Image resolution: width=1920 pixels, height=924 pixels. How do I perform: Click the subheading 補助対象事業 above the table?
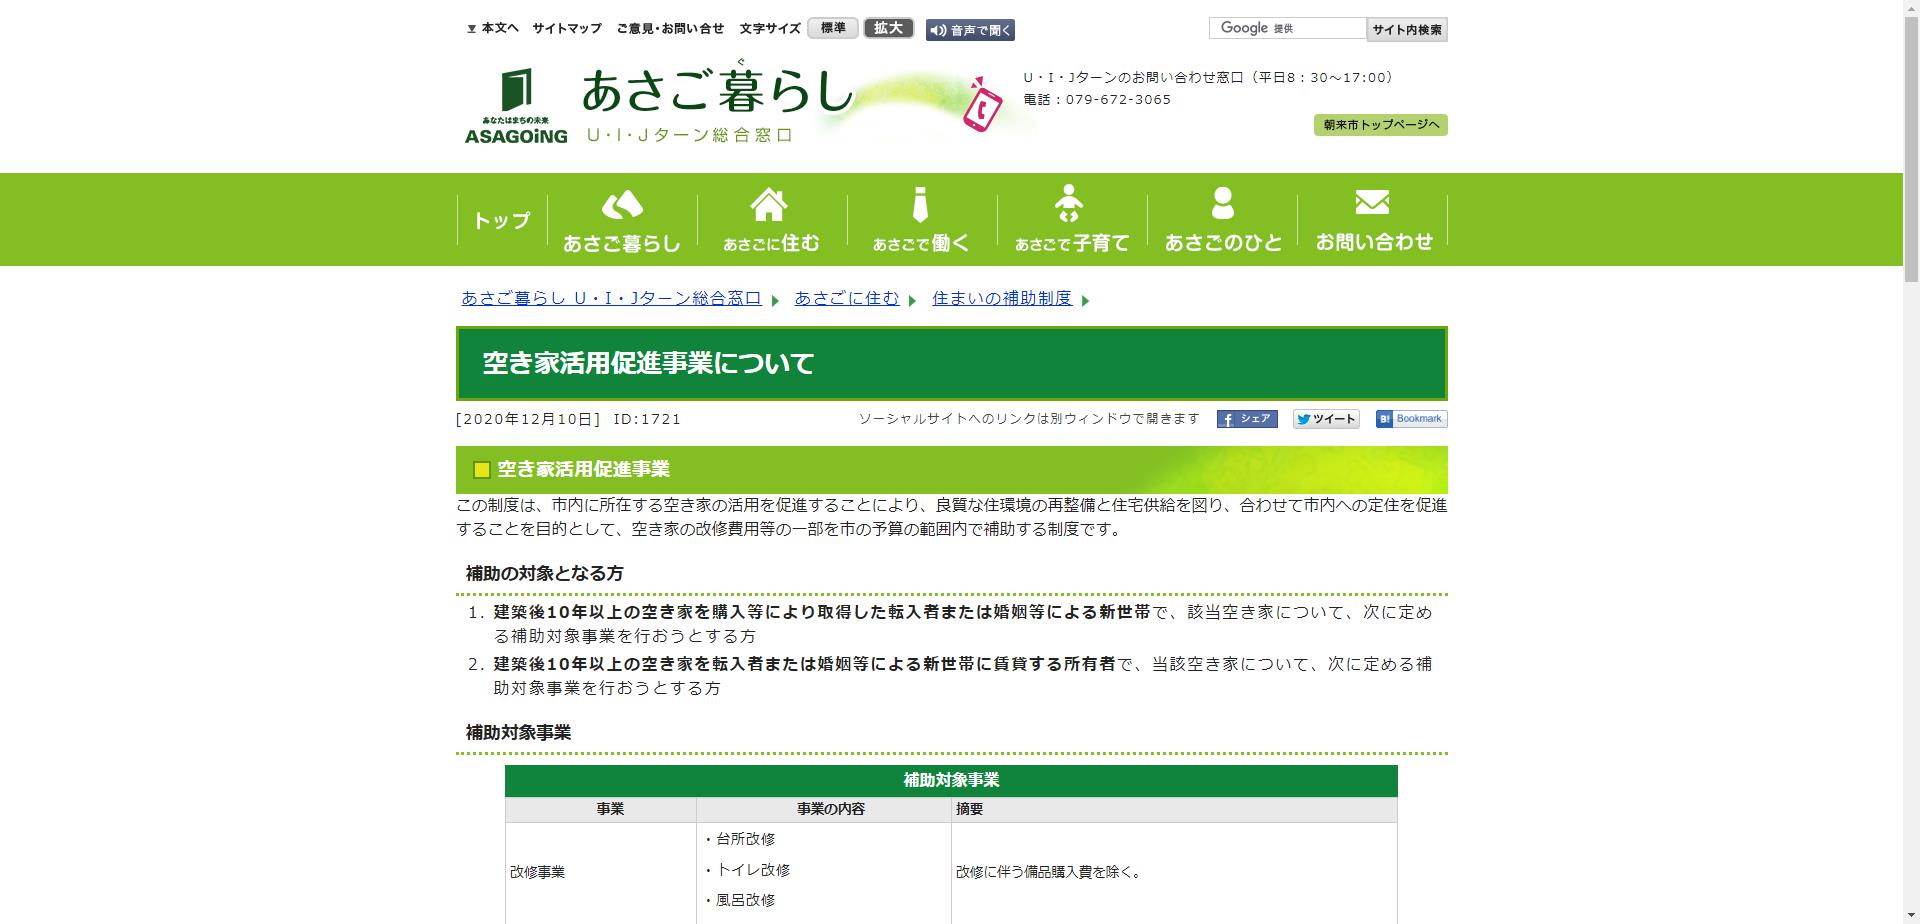(x=519, y=732)
